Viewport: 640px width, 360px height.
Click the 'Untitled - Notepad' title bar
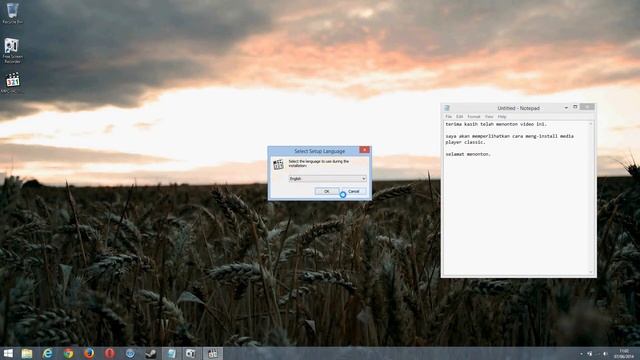pyautogui.click(x=518, y=108)
